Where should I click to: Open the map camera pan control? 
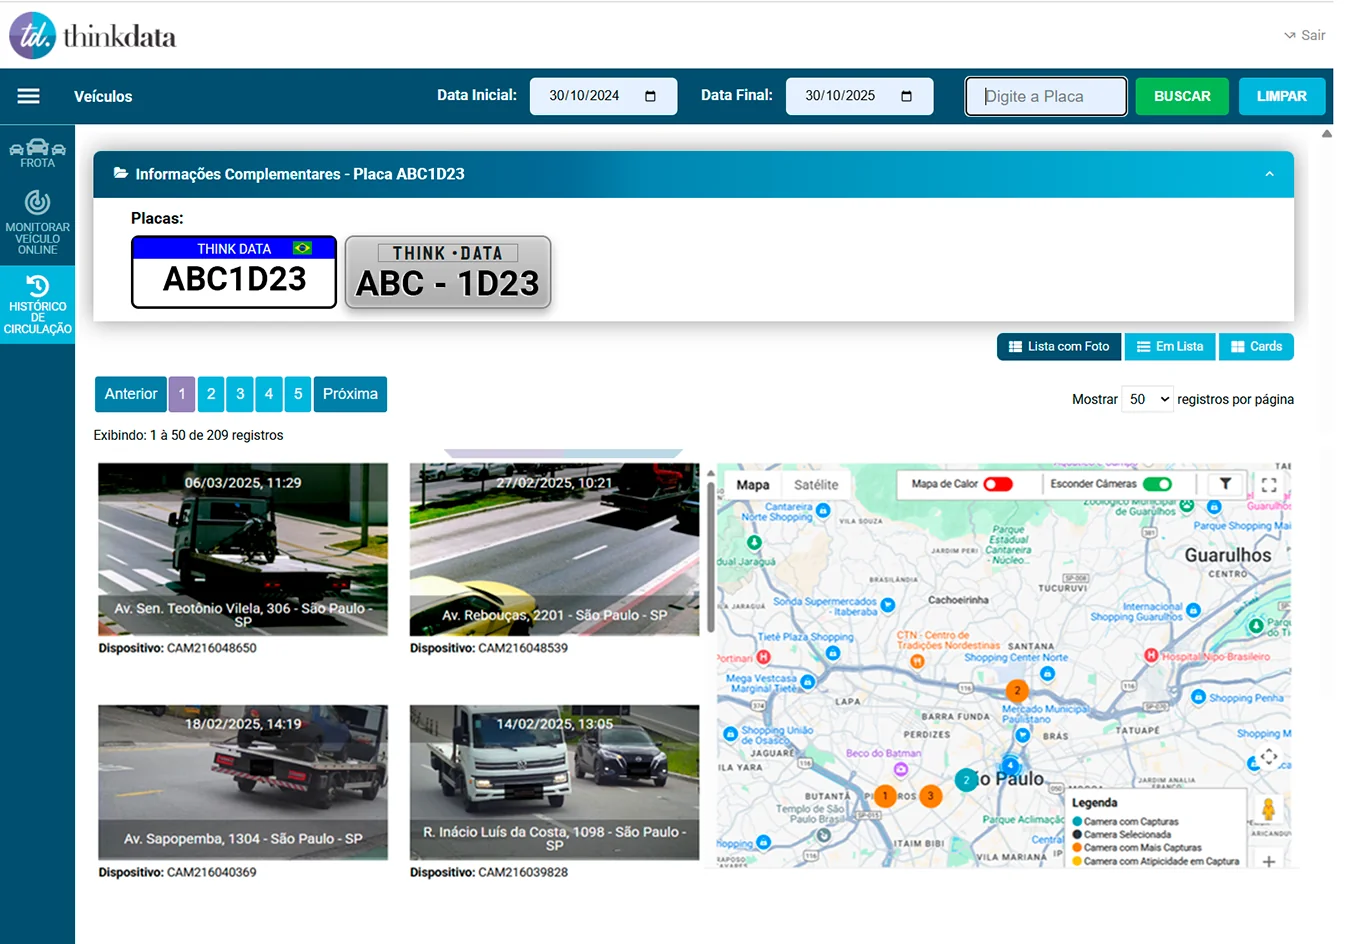tap(1269, 757)
